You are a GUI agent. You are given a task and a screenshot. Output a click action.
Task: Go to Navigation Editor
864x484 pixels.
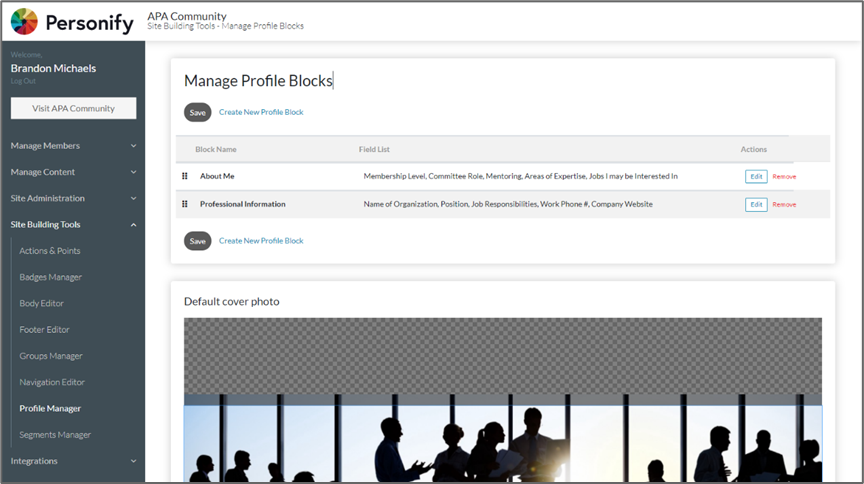point(52,382)
